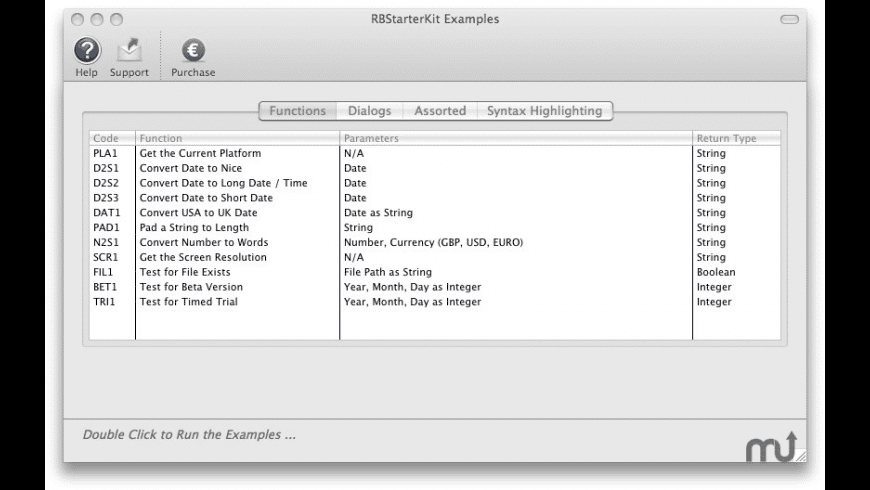Click the FIL1 code cell
Image resolution: width=870 pixels, height=490 pixels.
click(103, 272)
